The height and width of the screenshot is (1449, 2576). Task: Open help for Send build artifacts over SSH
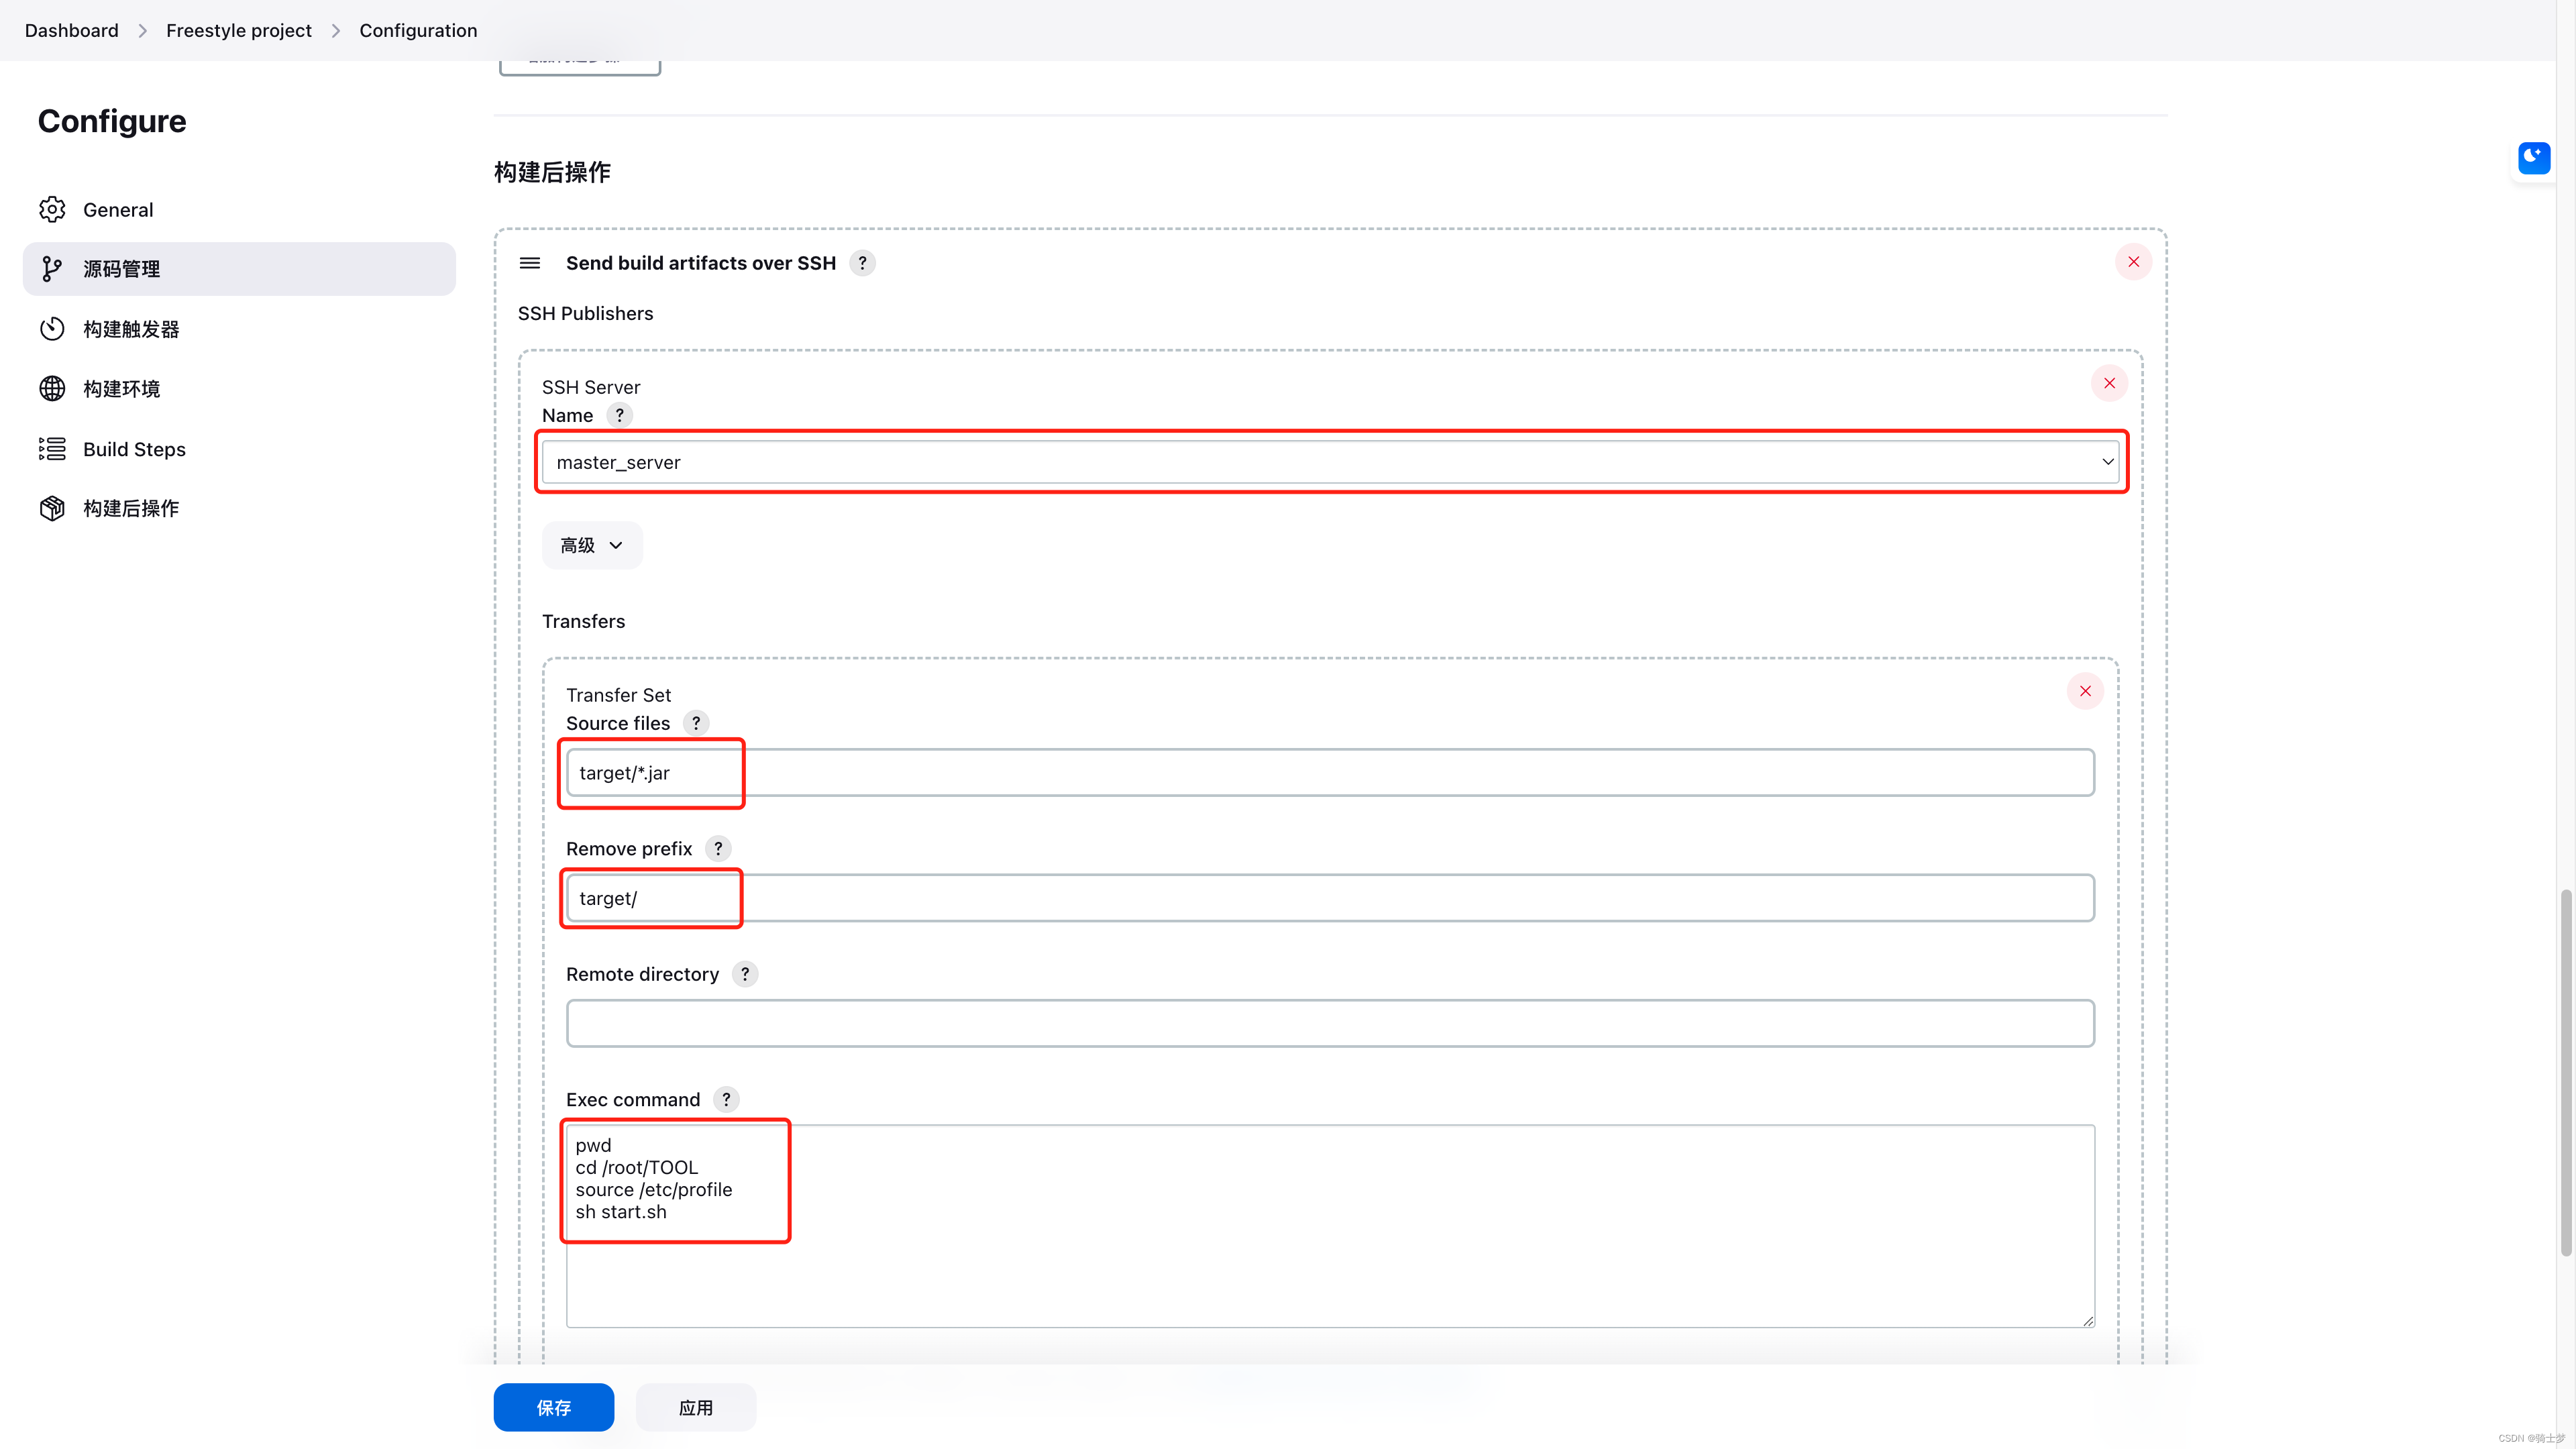click(x=862, y=263)
